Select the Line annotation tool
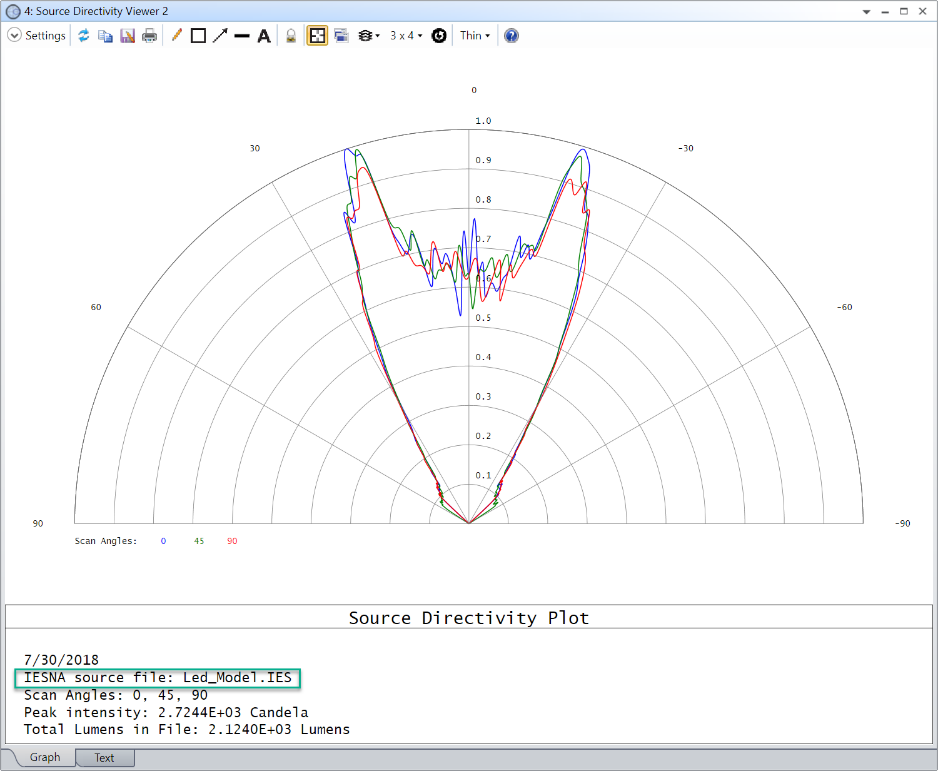The width and height of the screenshot is (938, 771). pyautogui.click(x=241, y=35)
